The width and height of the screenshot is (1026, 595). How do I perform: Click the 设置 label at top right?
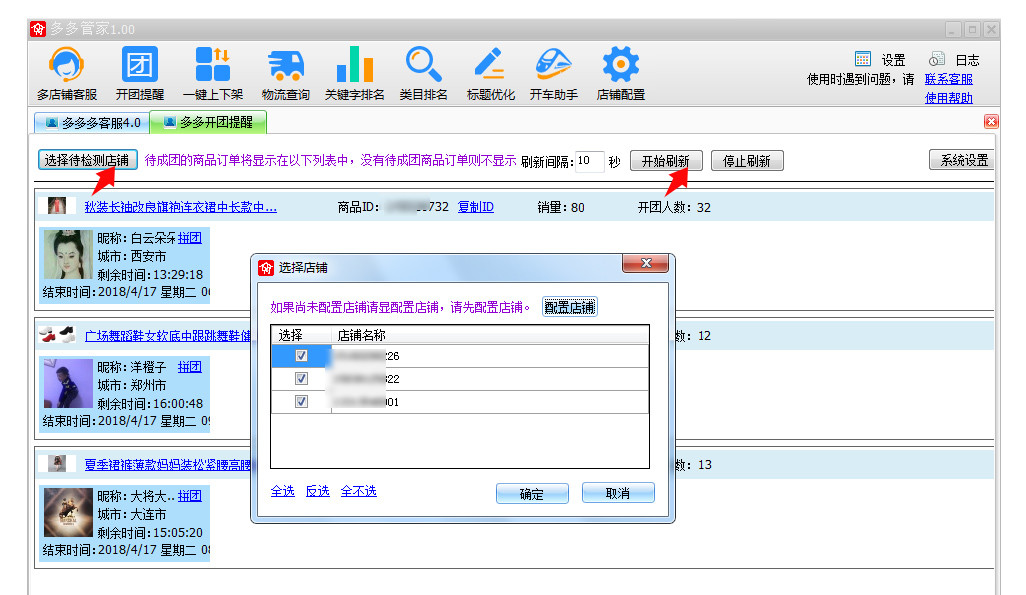coord(893,60)
